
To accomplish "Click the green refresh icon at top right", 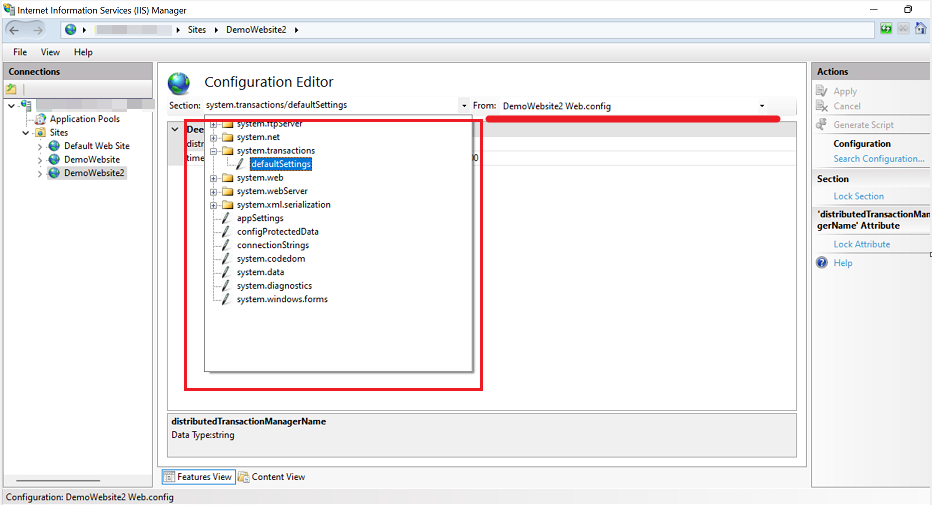I will 886,29.
